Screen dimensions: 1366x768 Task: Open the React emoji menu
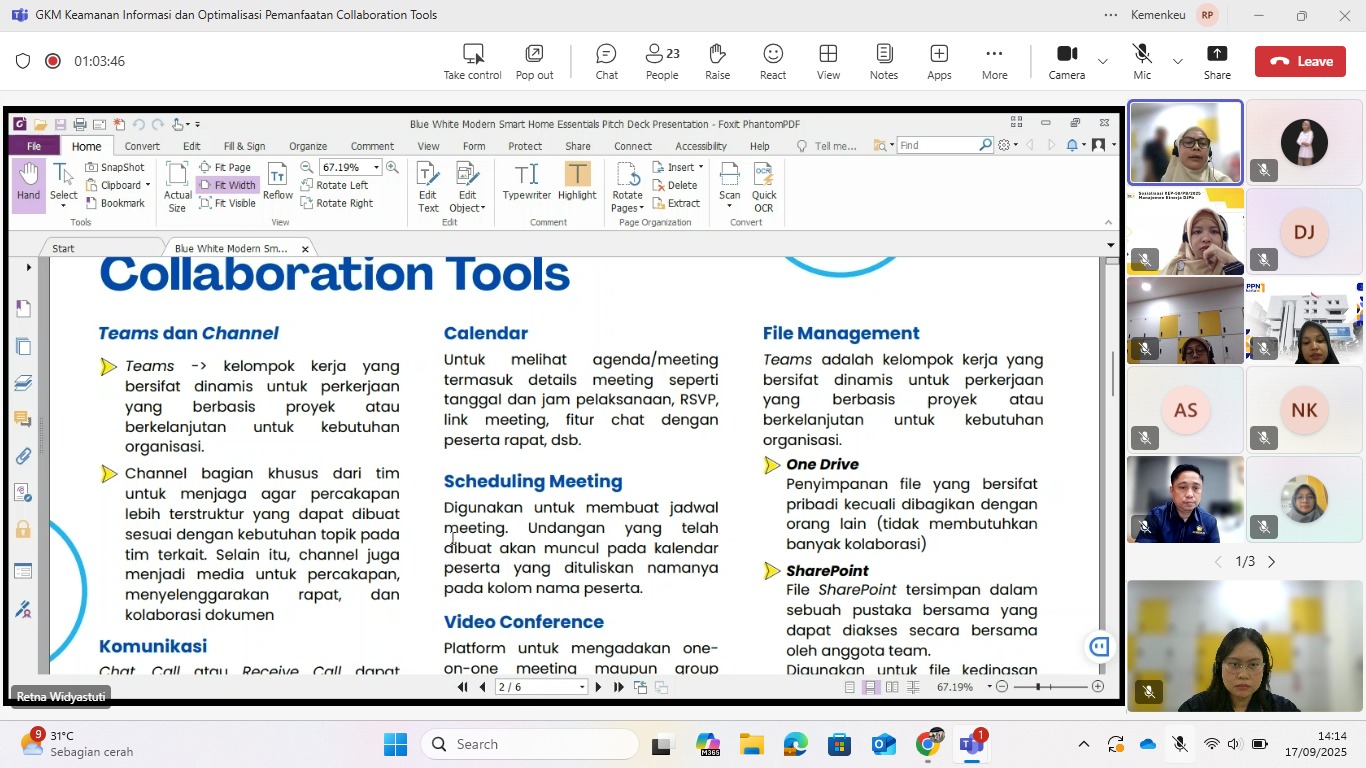click(x=773, y=61)
